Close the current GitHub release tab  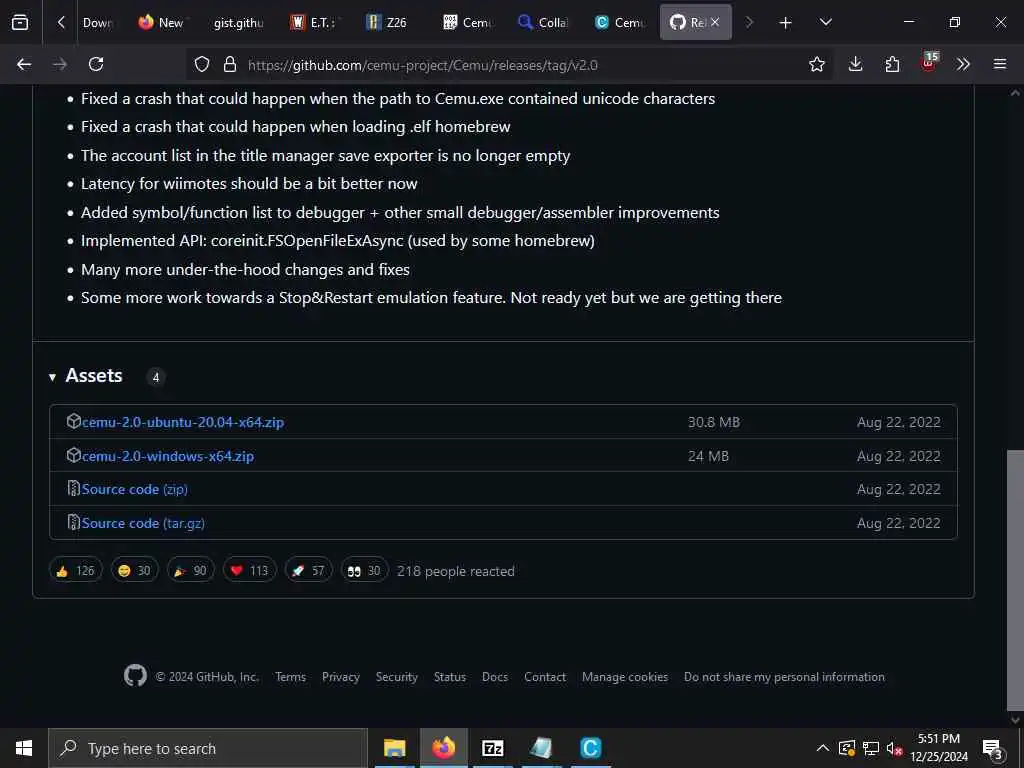(715, 22)
